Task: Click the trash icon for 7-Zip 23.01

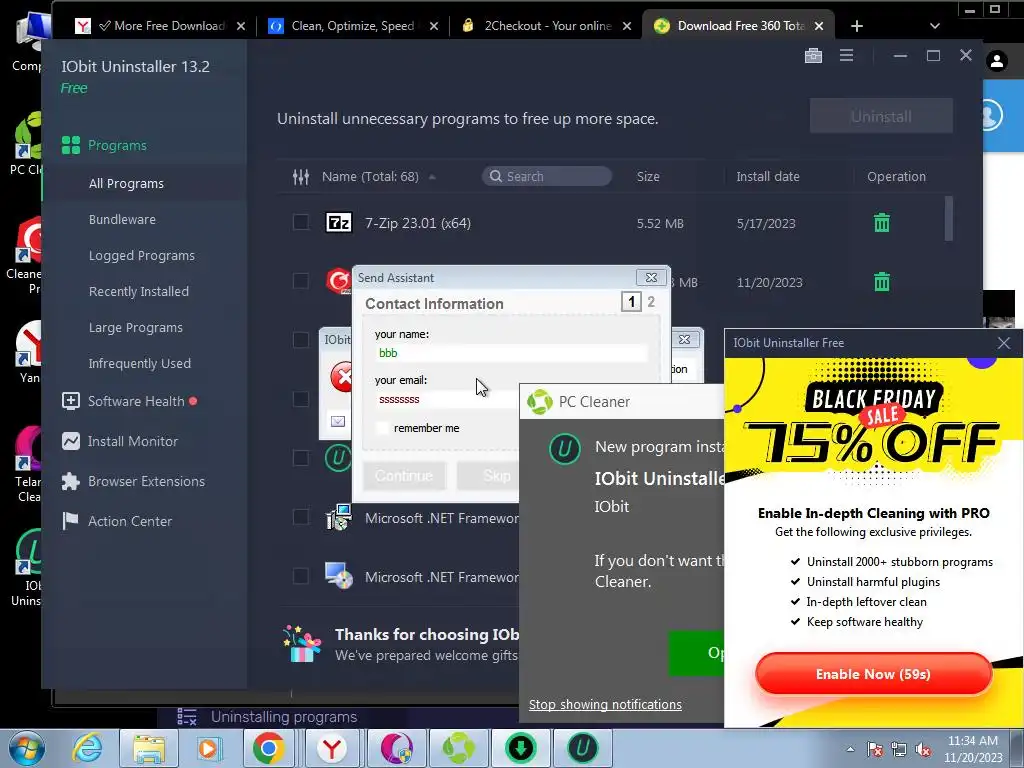Action: 882,223
